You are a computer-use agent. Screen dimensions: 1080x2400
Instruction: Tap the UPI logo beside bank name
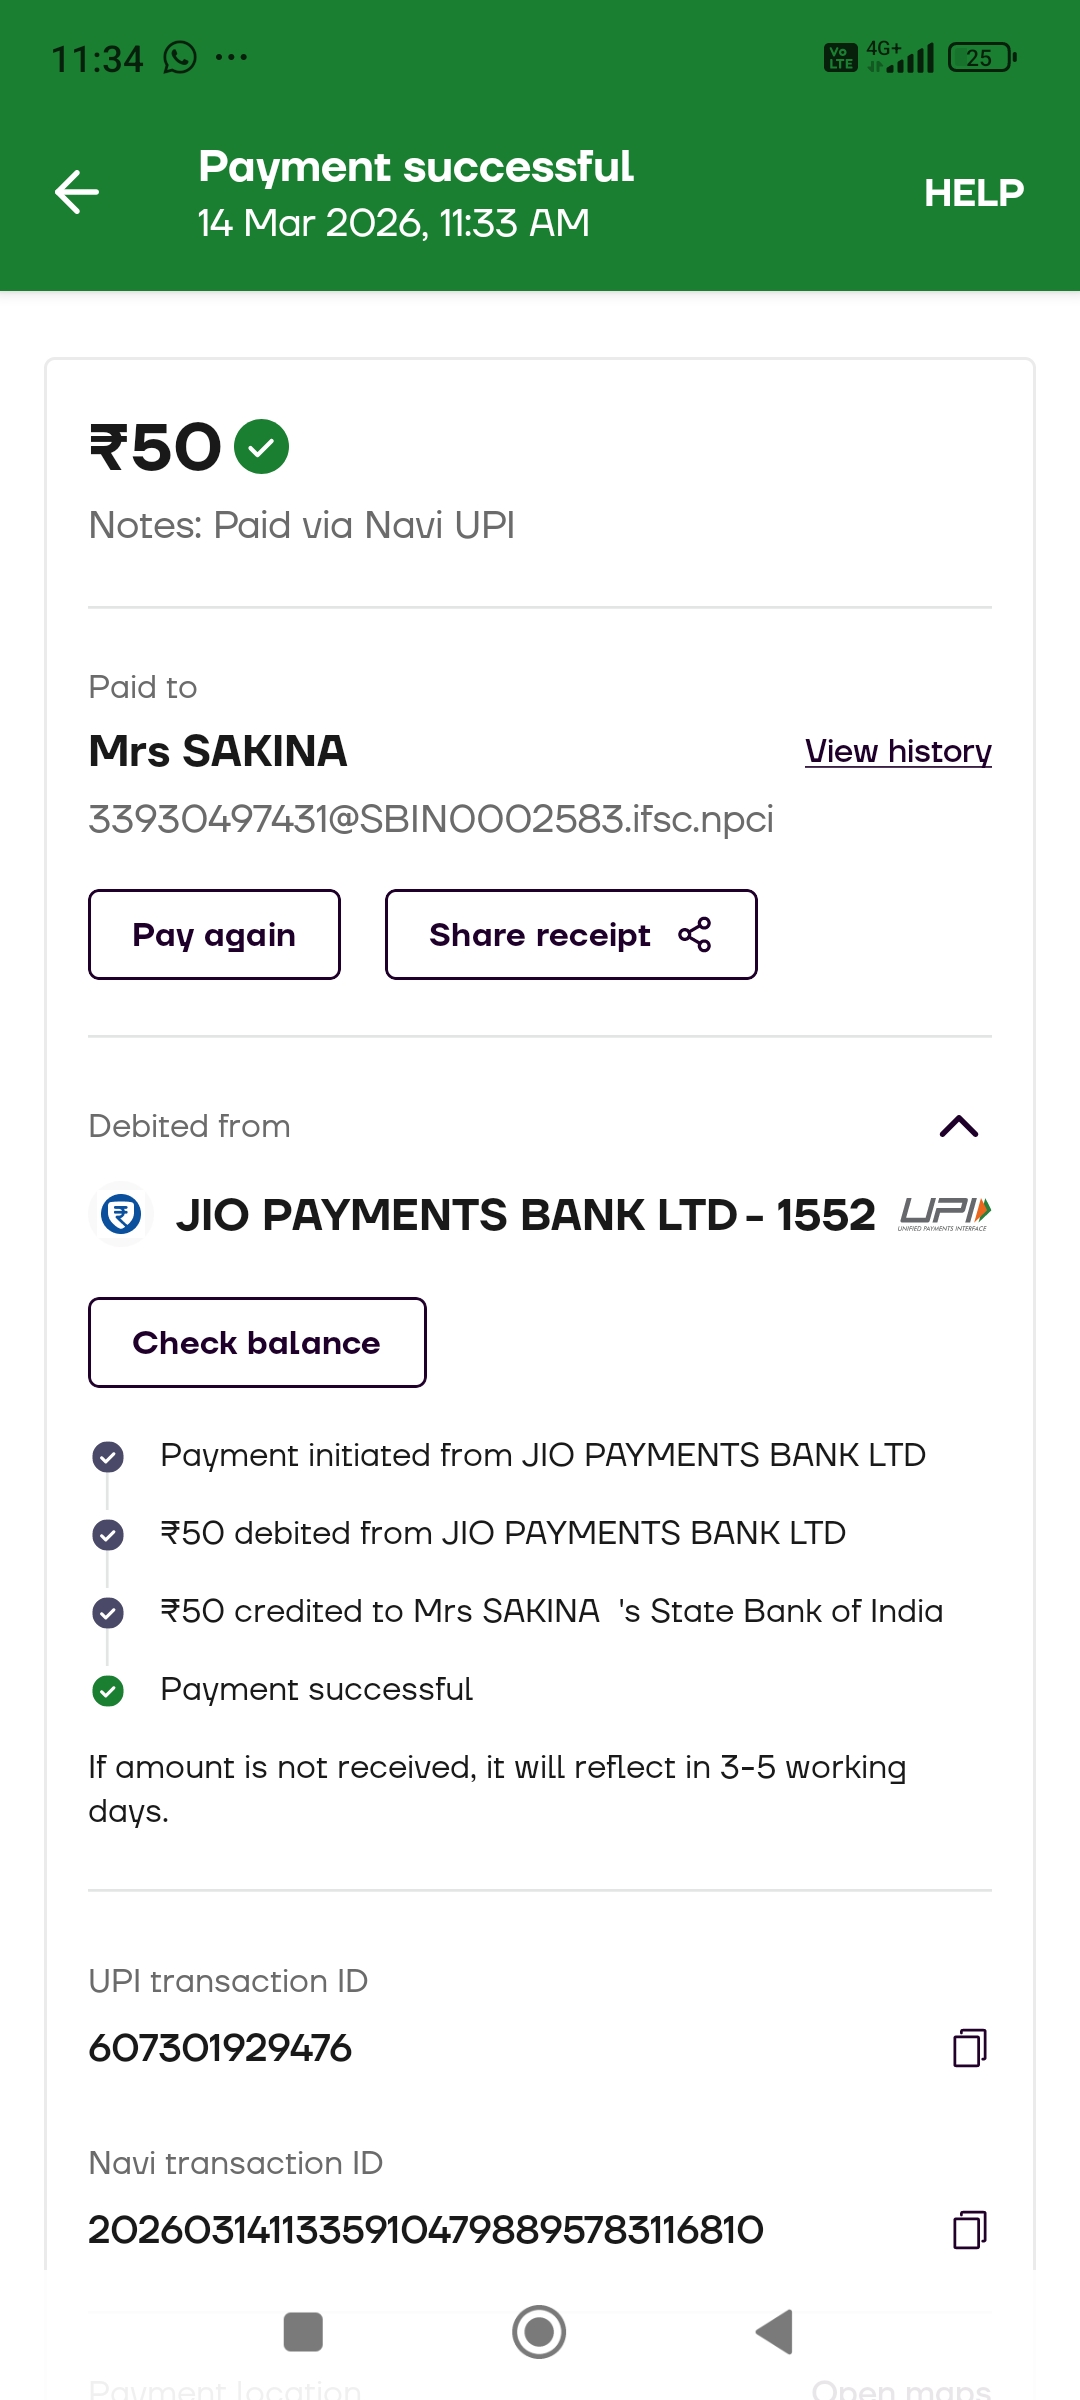coord(944,1214)
